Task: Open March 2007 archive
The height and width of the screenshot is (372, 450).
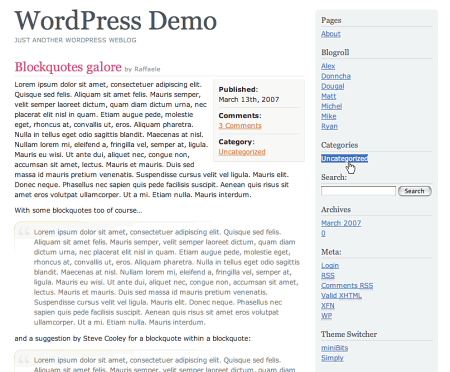Action: 341,223
